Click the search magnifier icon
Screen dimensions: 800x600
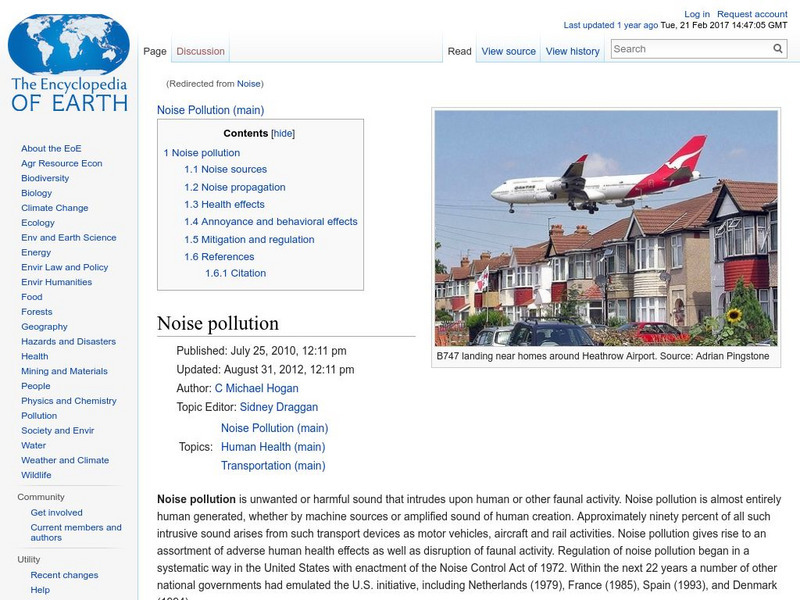pos(777,47)
